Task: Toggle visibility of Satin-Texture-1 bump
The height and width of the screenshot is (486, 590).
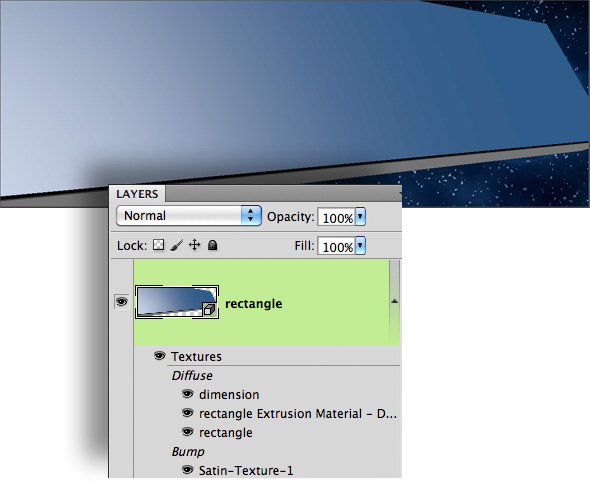Action: coord(187,470)
